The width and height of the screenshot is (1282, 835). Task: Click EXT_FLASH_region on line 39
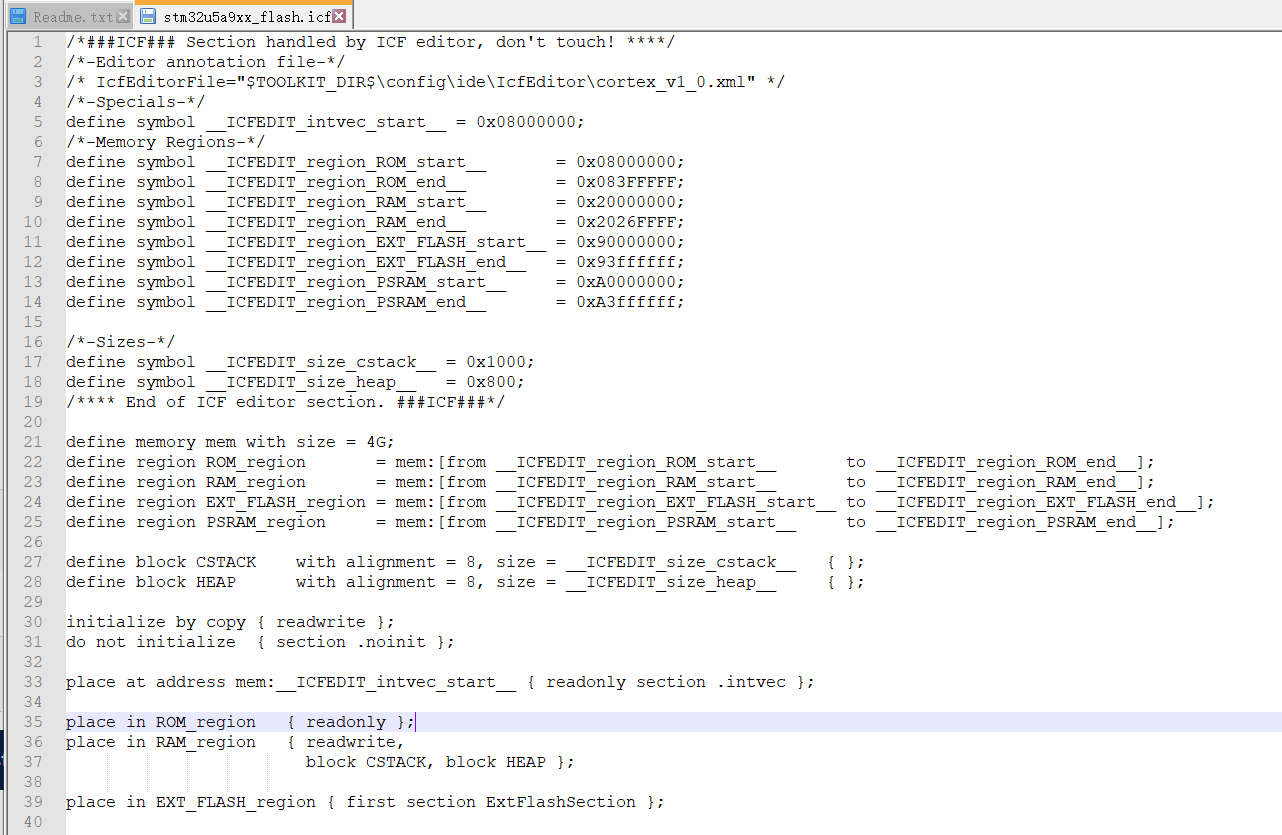[x=234, y=801]
